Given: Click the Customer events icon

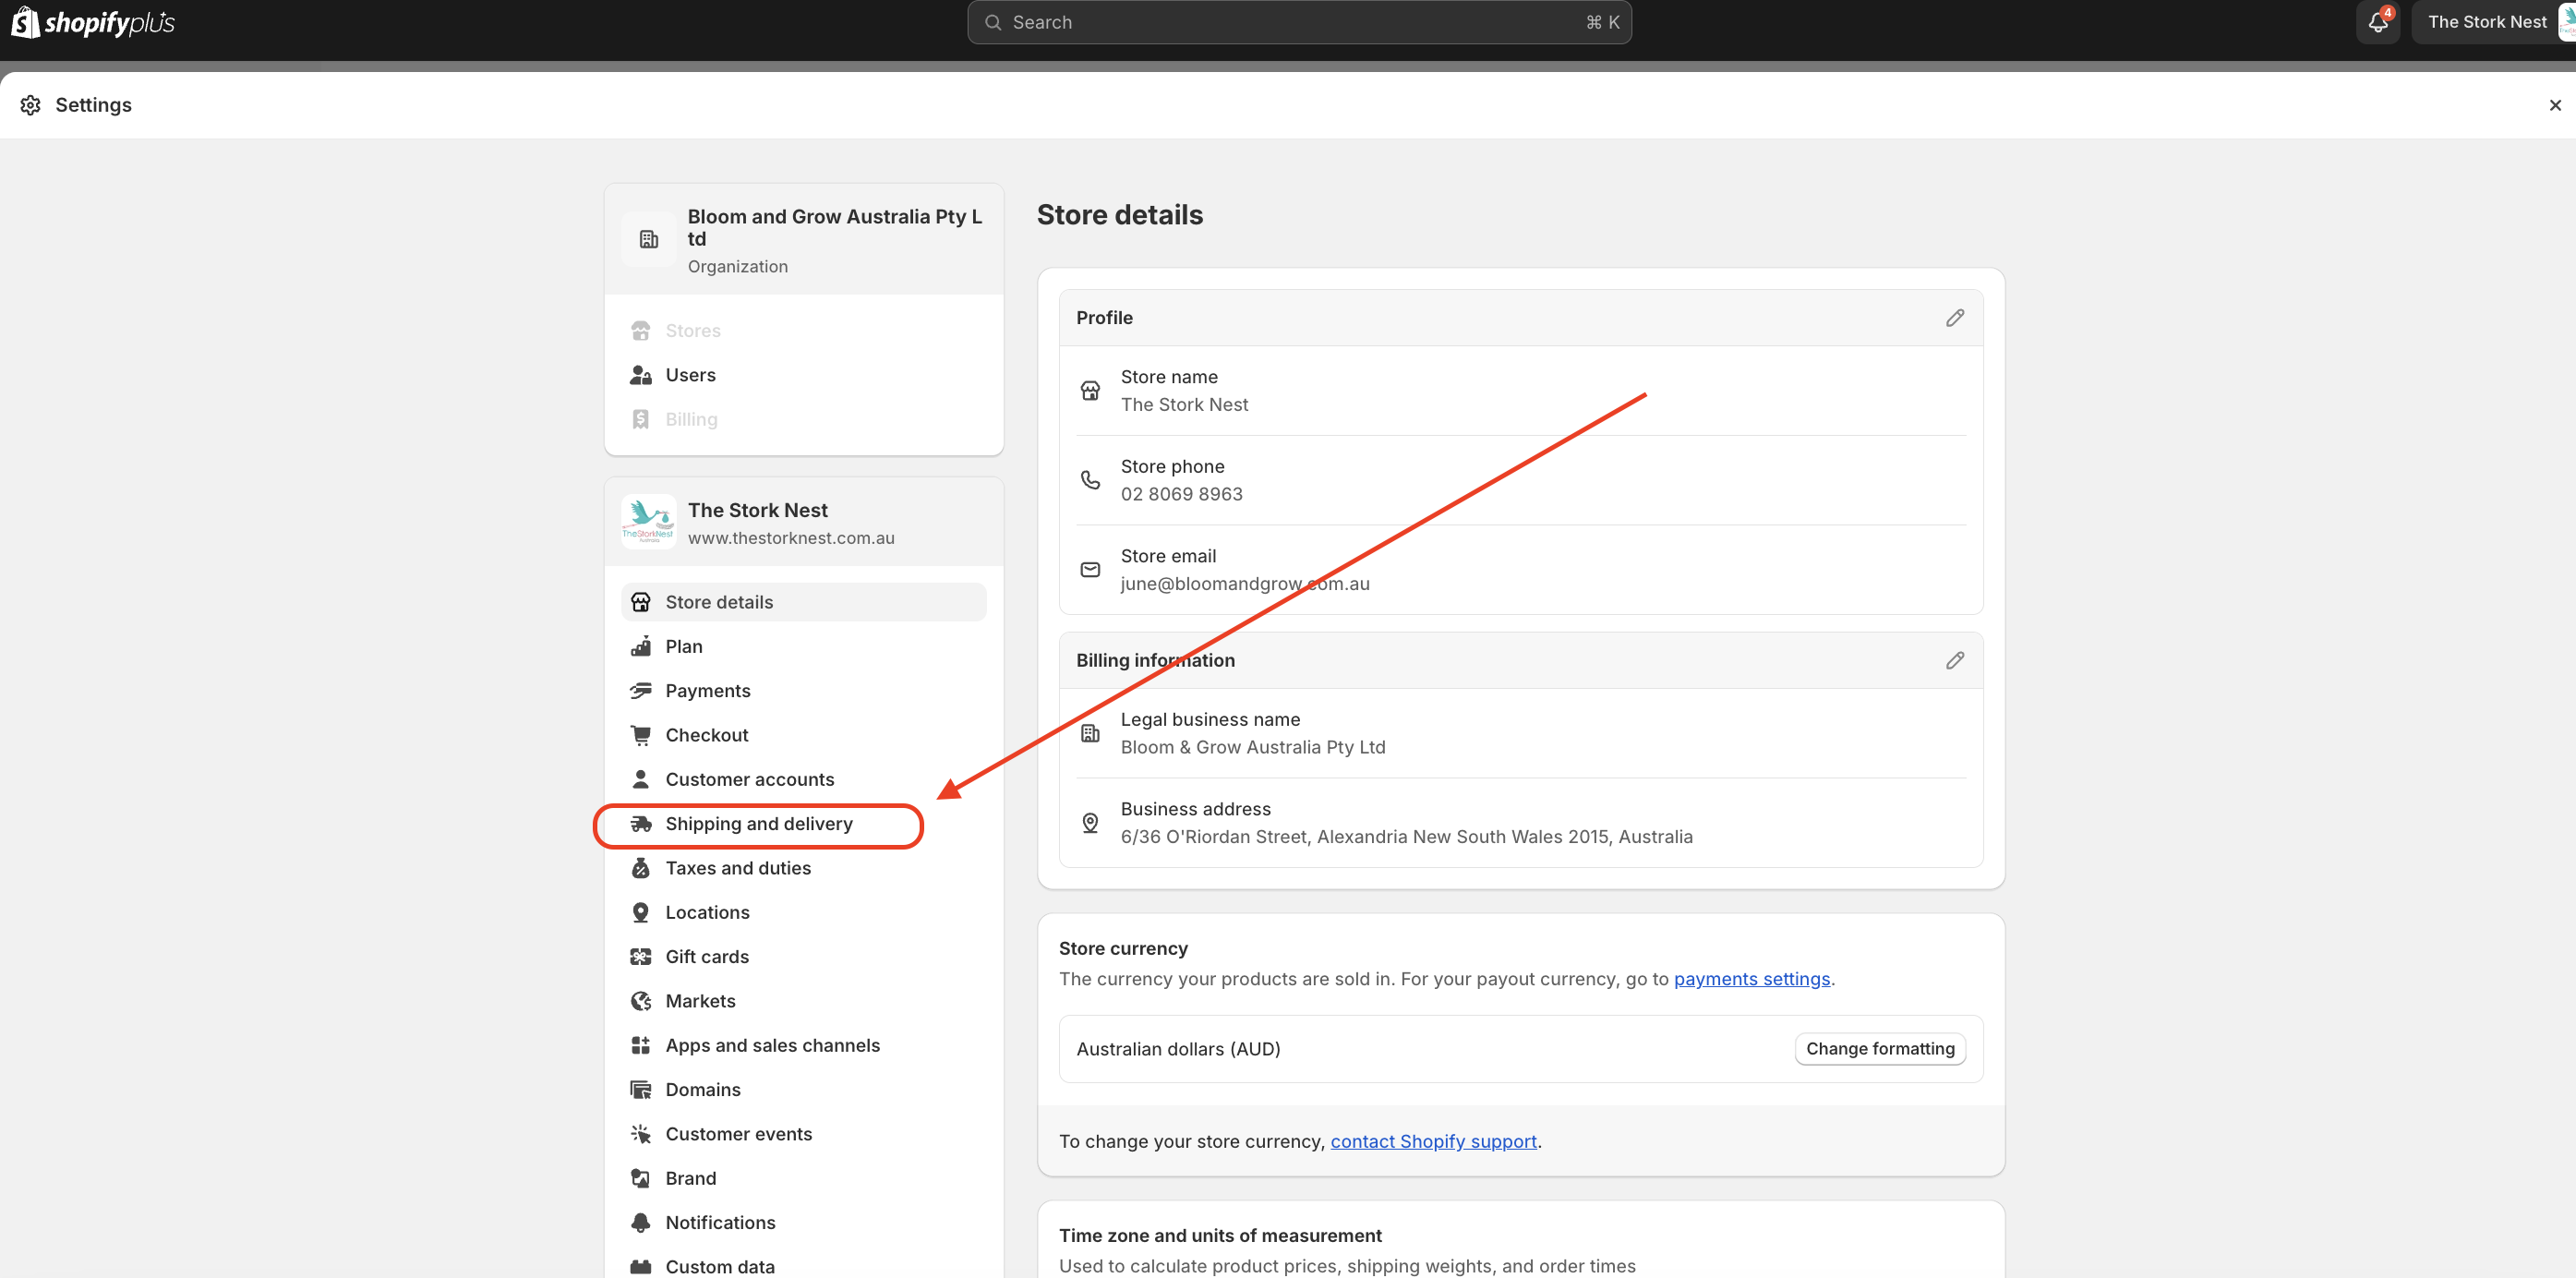Looking at the screenshot, I should [x=641, y=1134].
